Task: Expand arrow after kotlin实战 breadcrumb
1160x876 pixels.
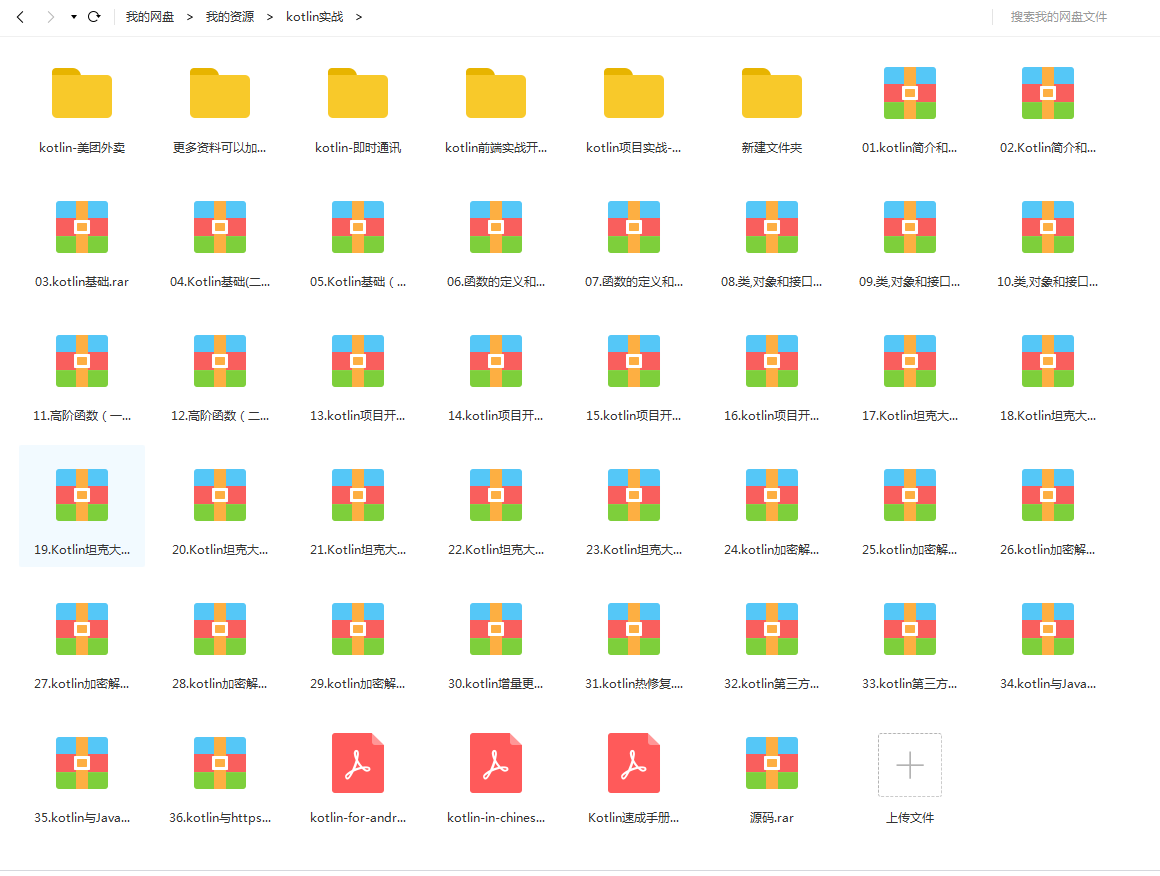Action: pyautogui.click(x=359, y=16)
